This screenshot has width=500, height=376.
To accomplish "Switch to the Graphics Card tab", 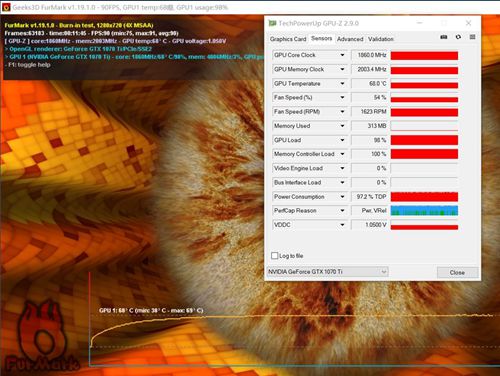I will [x=288, y=39].
